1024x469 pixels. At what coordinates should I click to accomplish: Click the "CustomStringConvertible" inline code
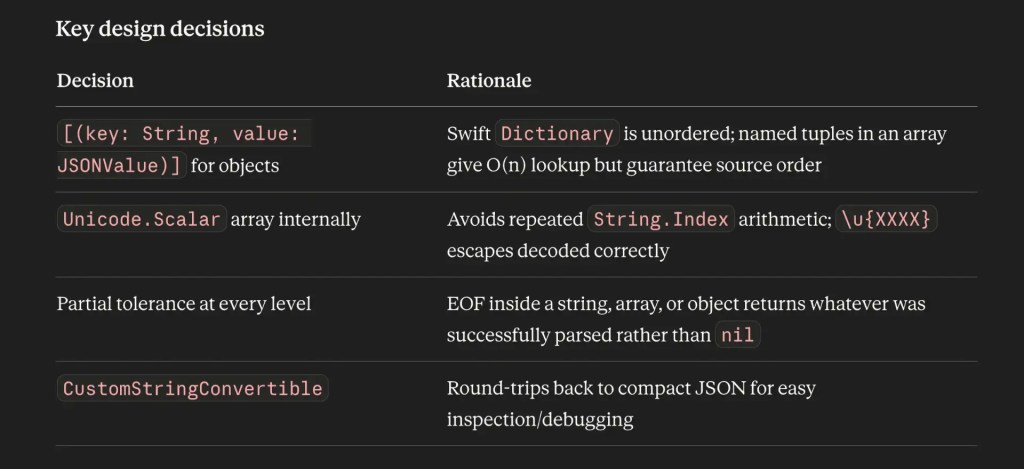tap(192, 389)
